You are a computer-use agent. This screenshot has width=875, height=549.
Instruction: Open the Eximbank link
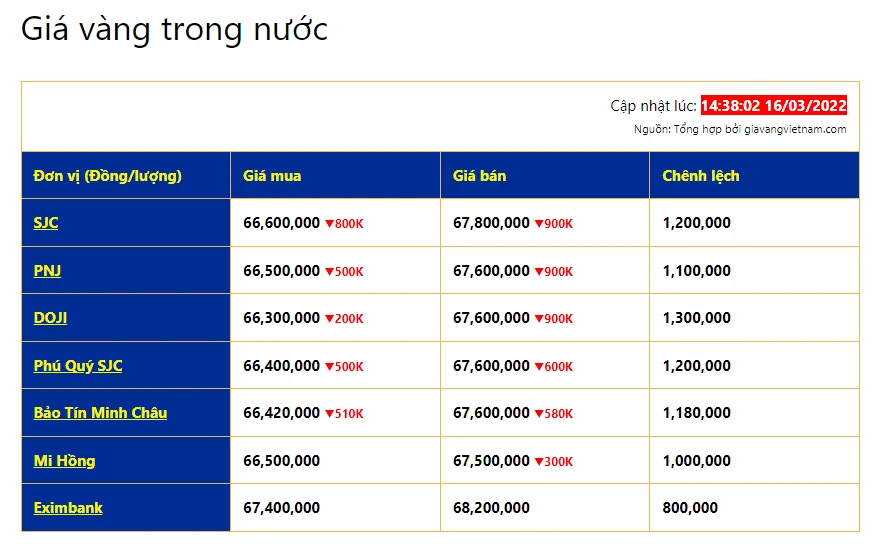(x=68, y=508)
